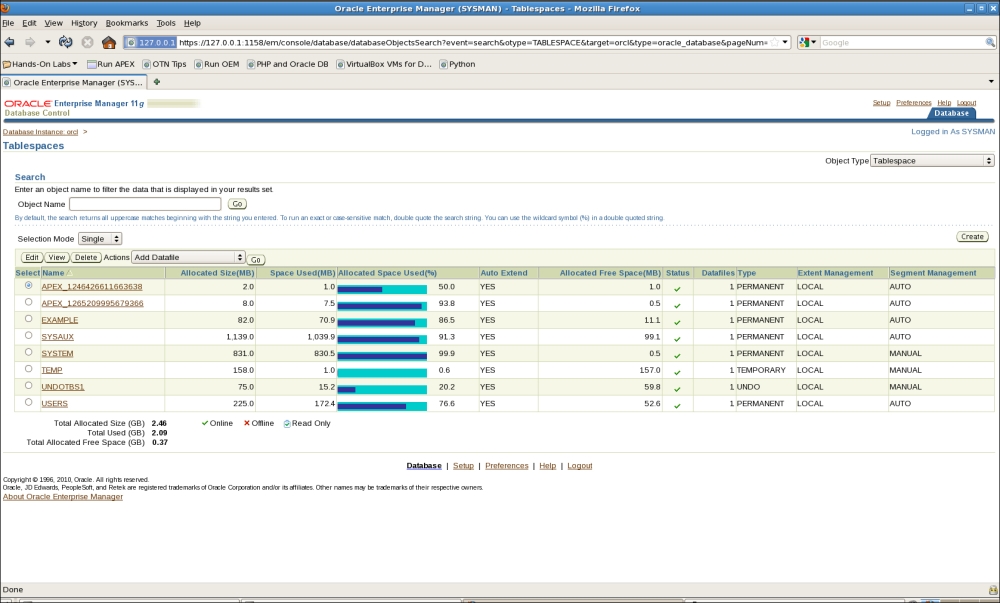Screen dimensions: 1000x603
Task: Click the security lock icon in status bar
Action: tap(992, 590)
